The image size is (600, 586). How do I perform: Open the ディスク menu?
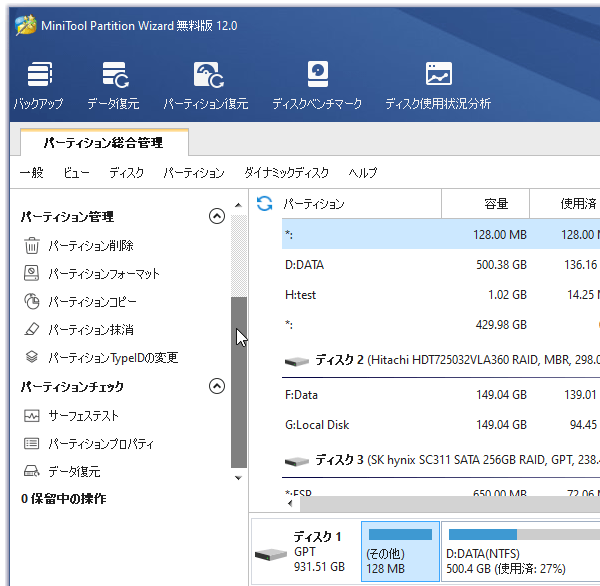127,173
